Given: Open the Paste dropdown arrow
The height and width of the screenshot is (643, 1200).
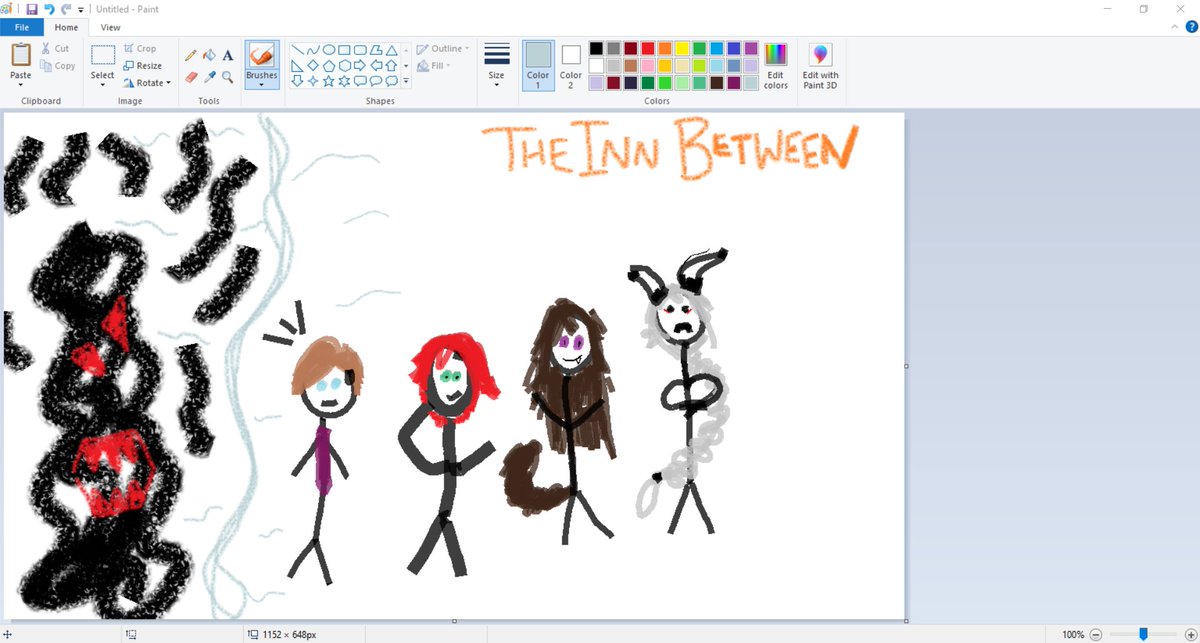Looking at the screenshot, I should coord(20,84).
